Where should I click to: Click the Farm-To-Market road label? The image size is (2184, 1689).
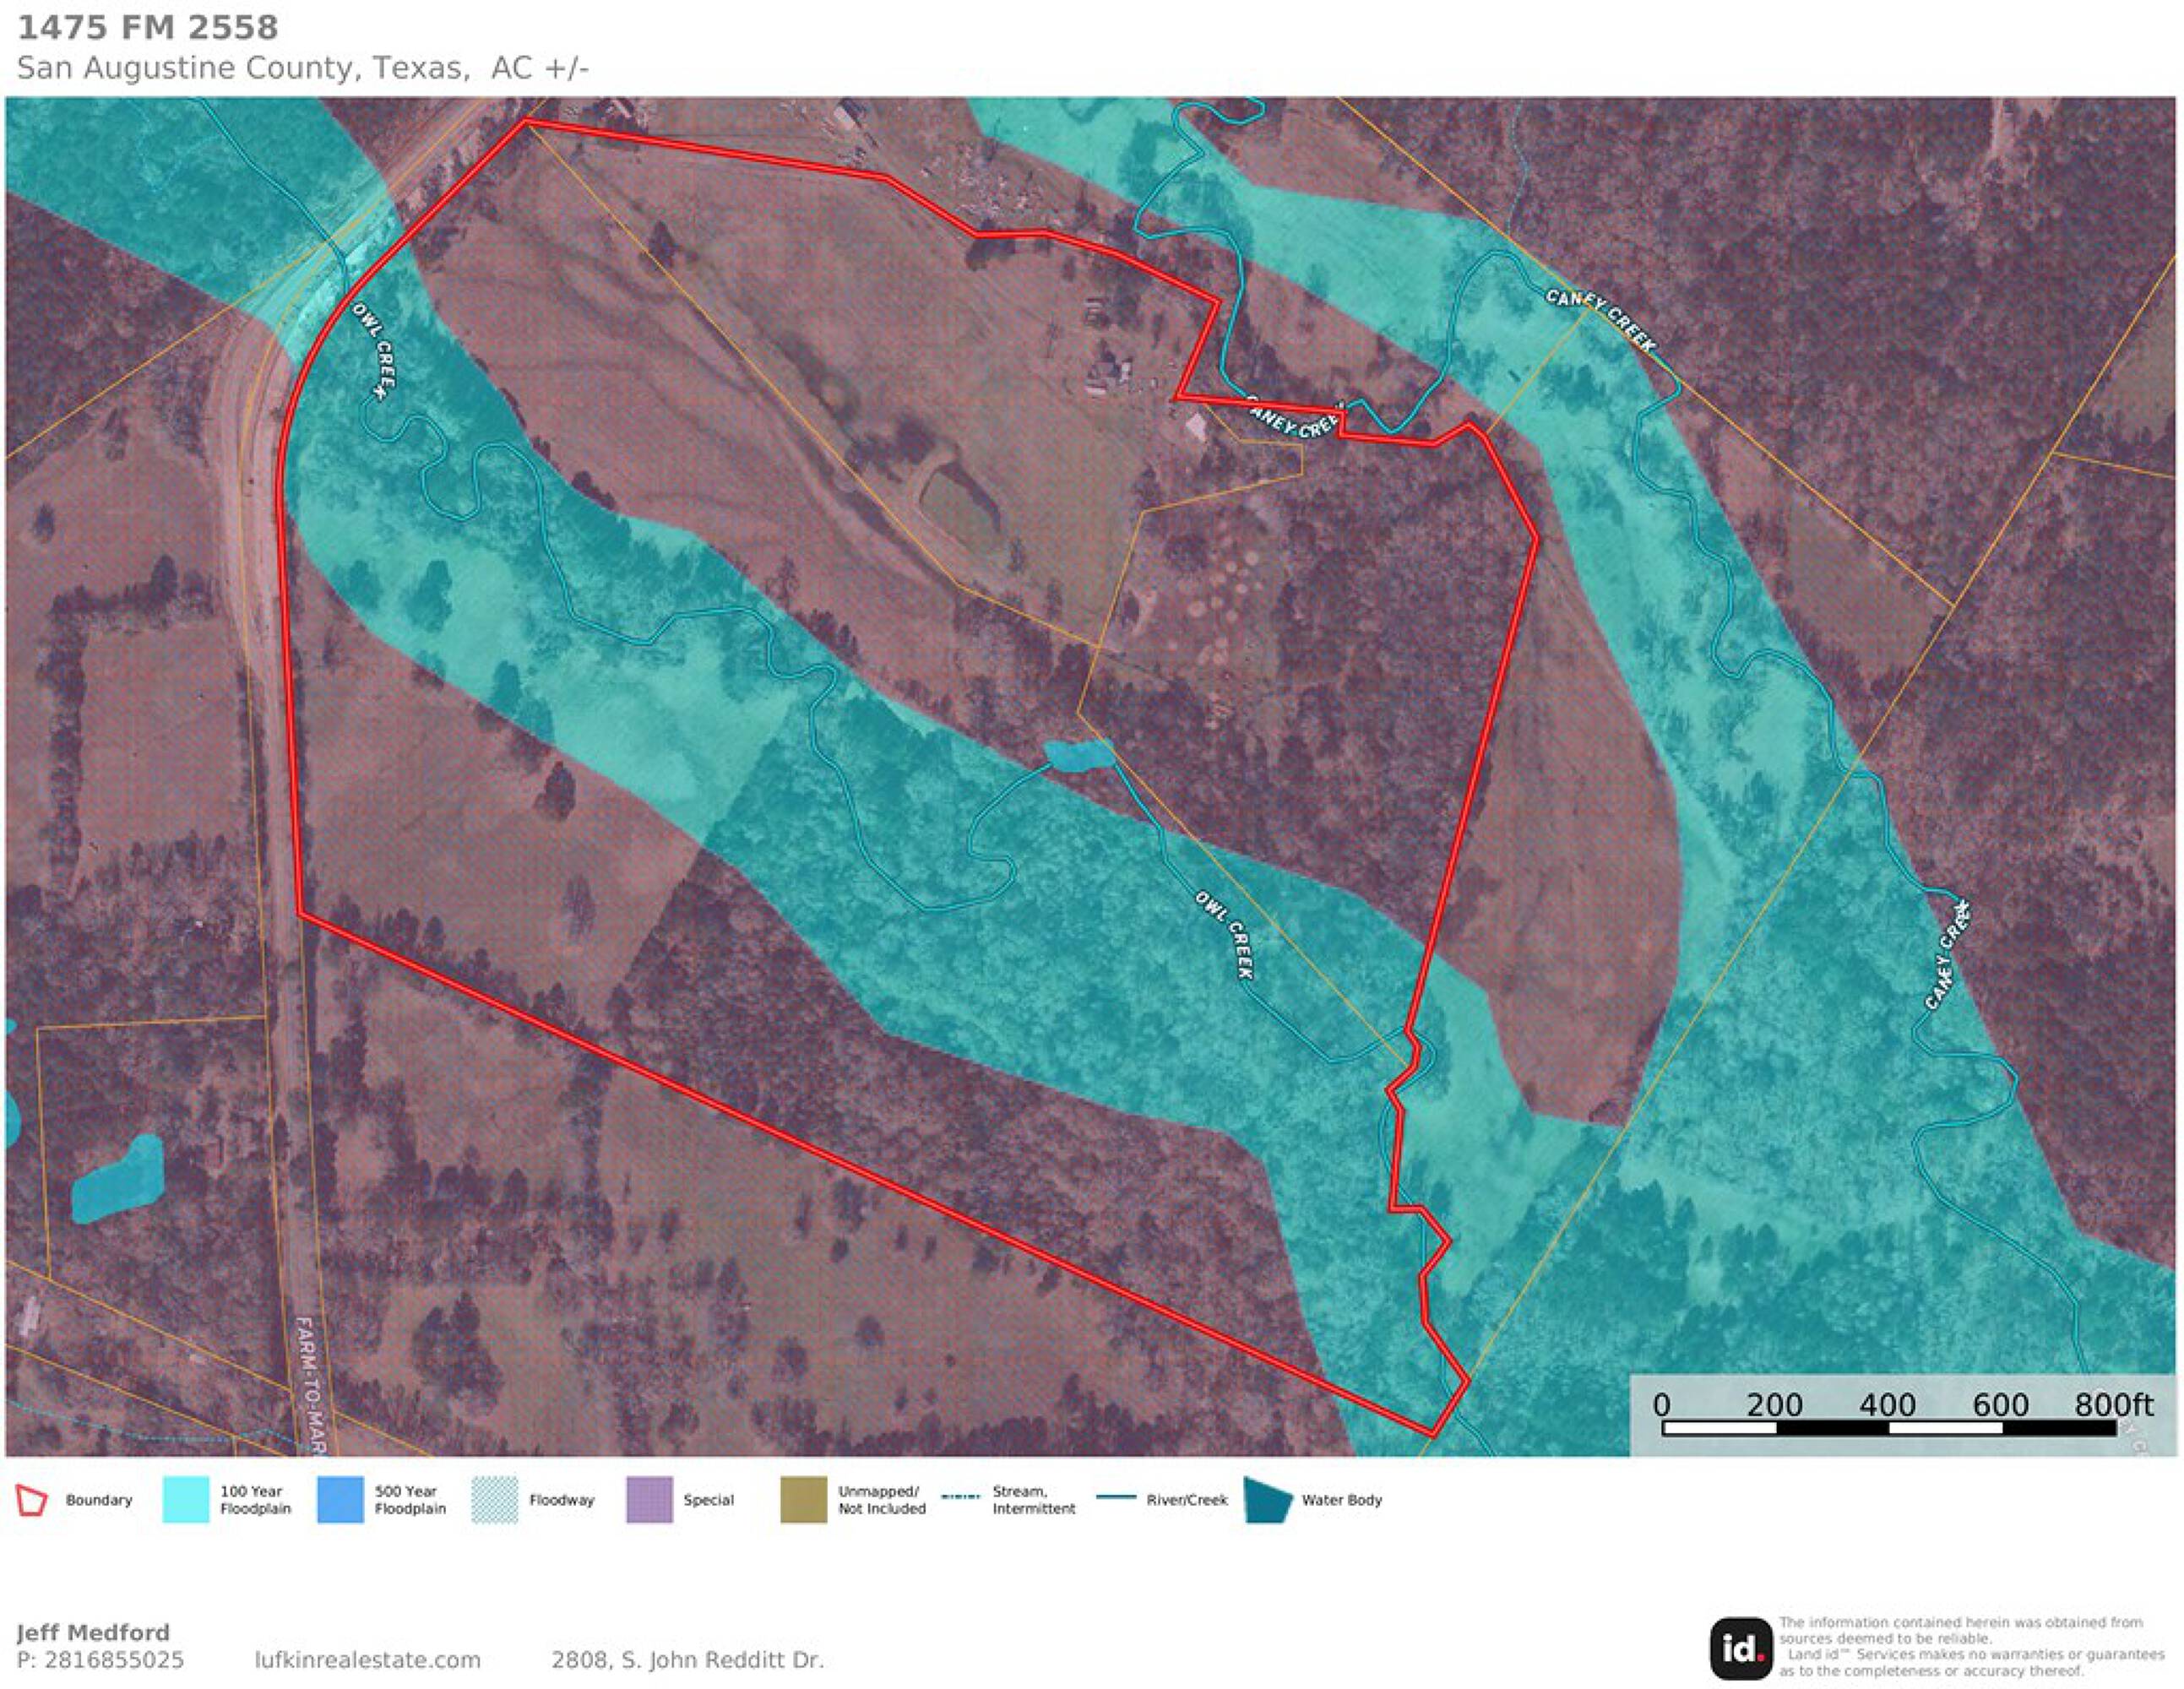(x=312, y=1386)
